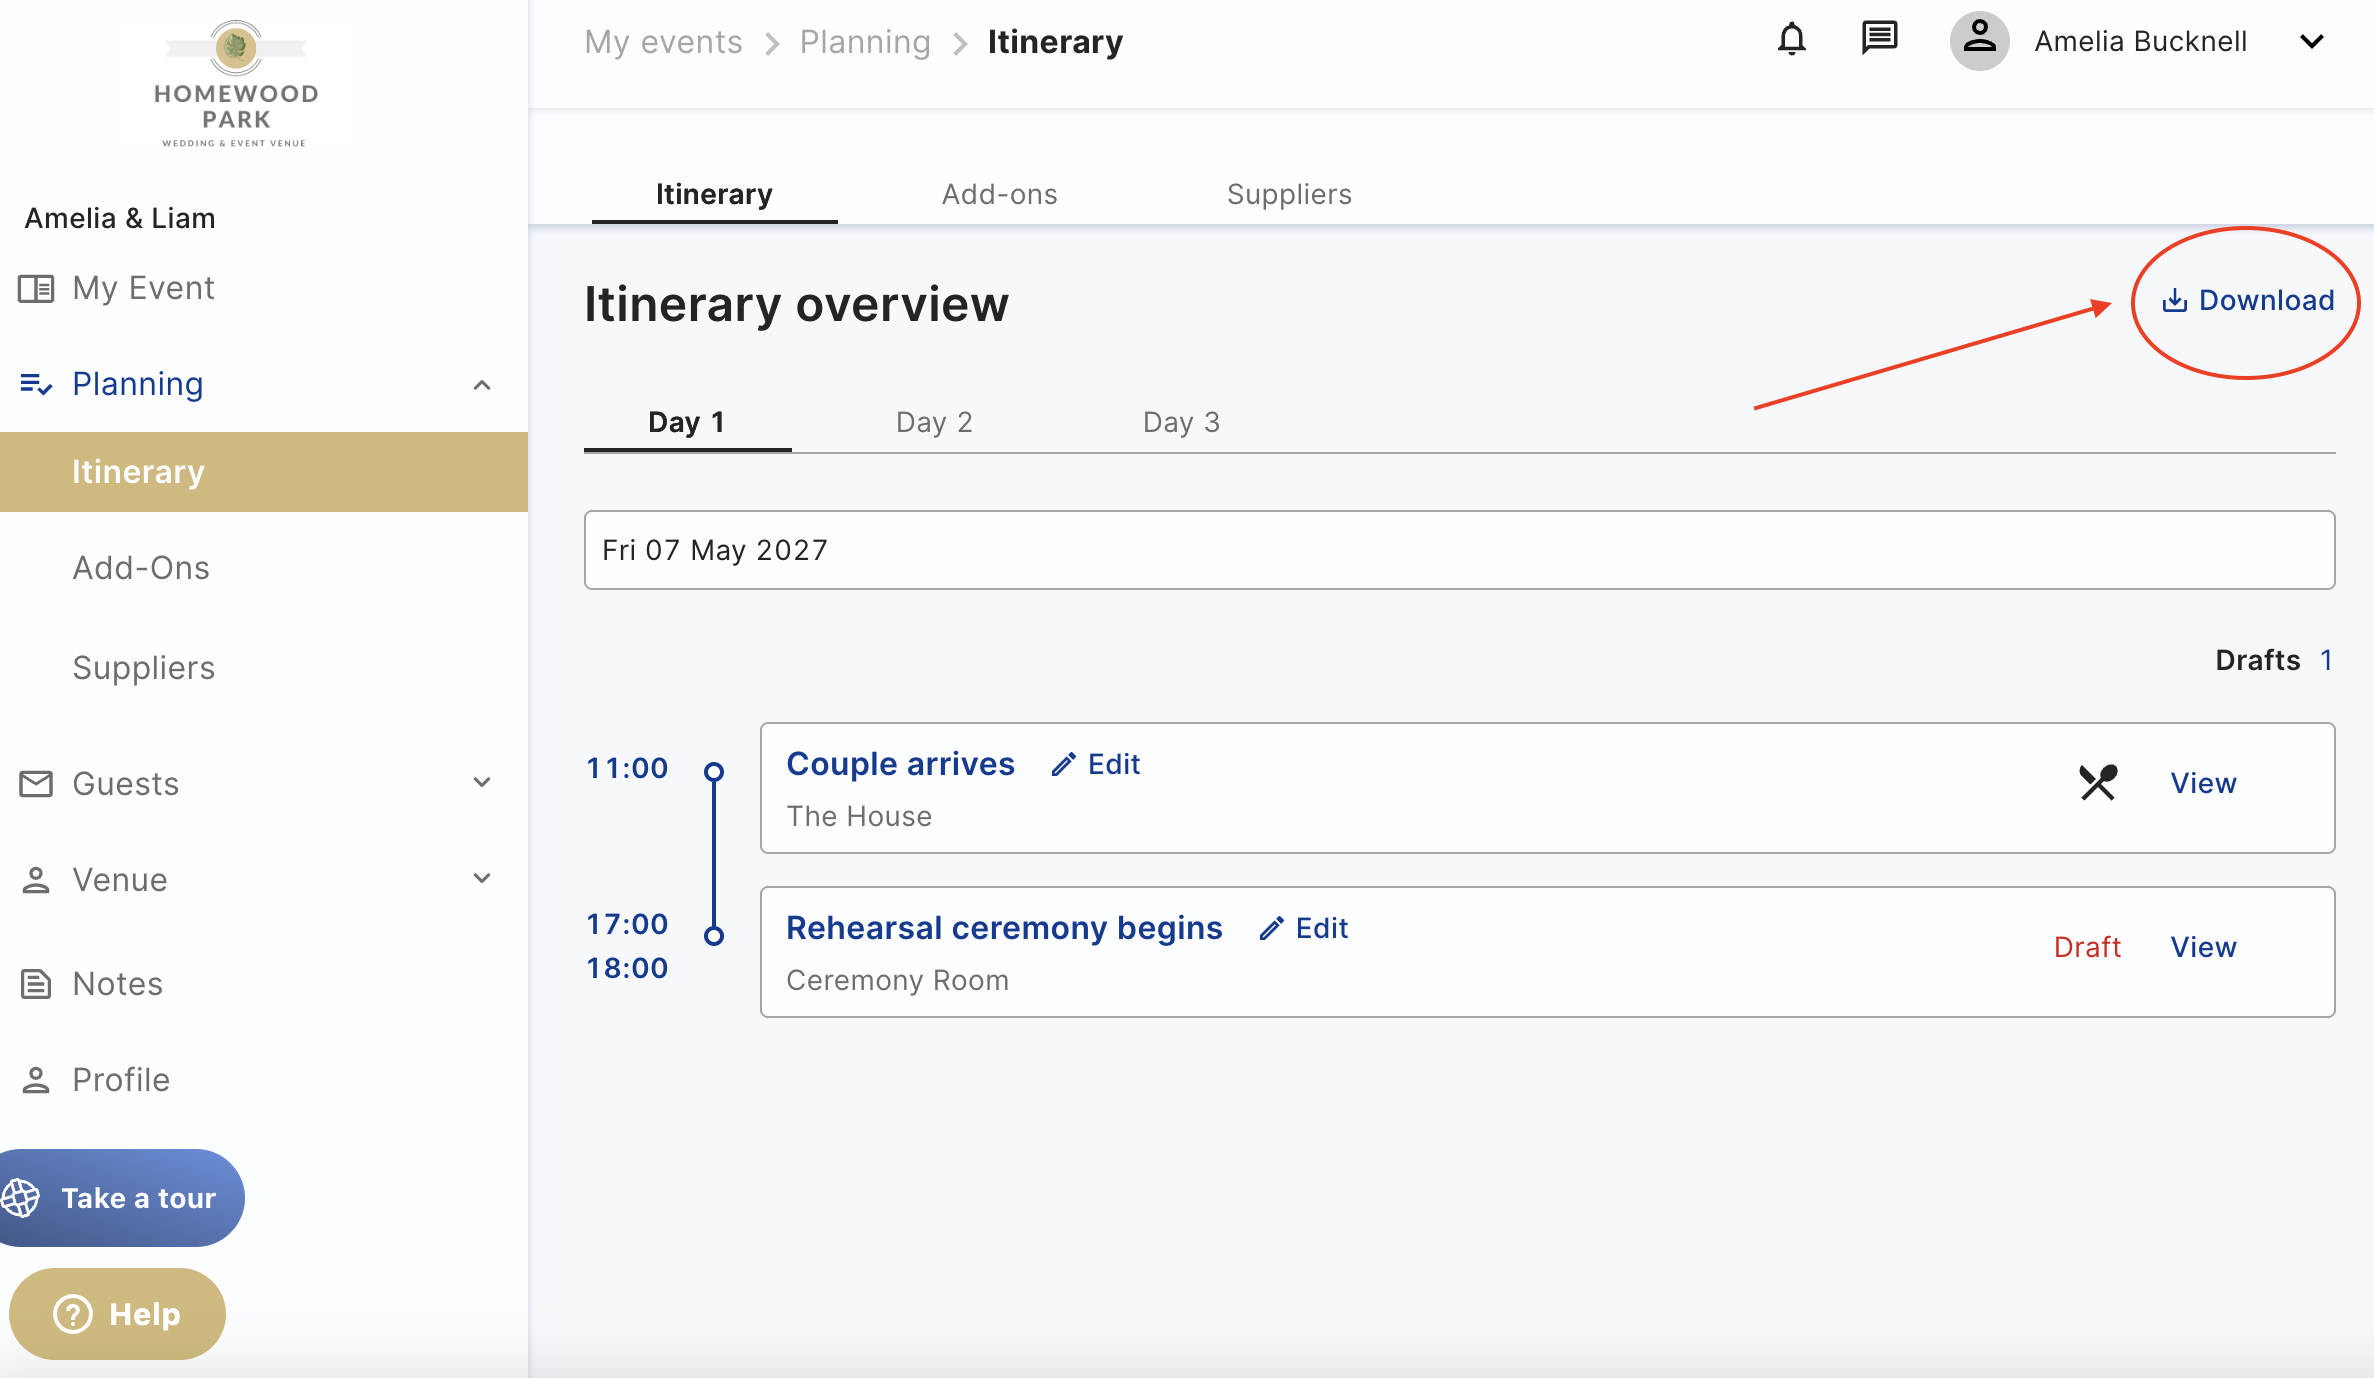The width and height of the screenshot is (2374, 1378).
Task: Click the user avatar icon
Action: tap(1979, 41)
